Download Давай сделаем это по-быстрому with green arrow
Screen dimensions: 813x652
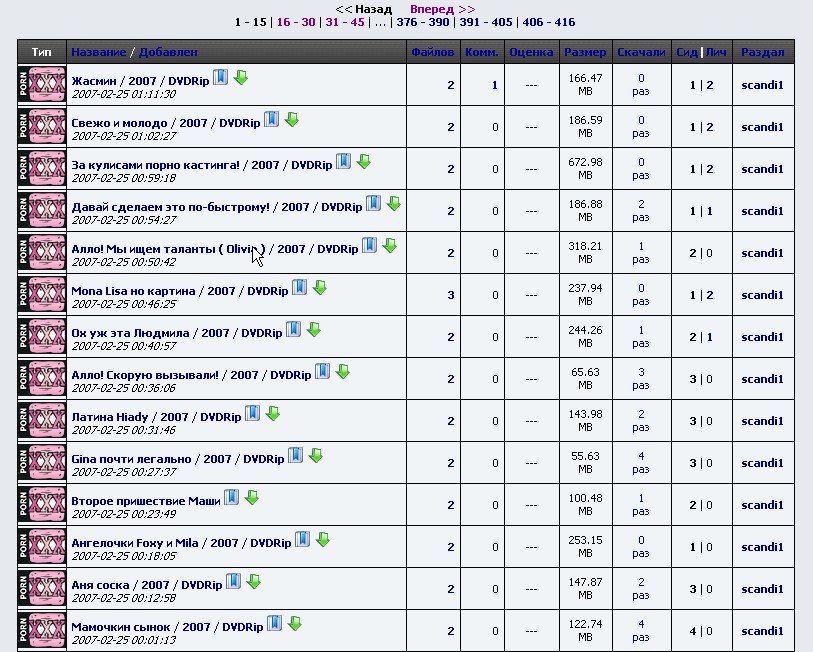pyautogui.click(x=394, y=203)
